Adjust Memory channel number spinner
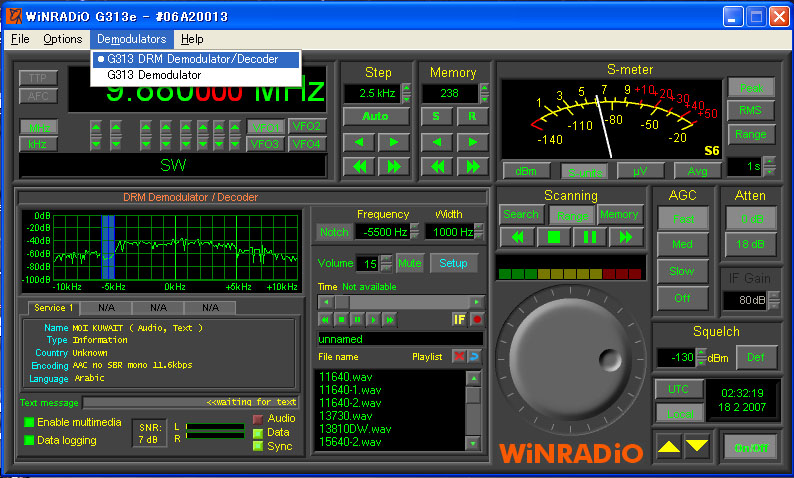This screenshot has width=794, height=478. [x=485, y=93]
